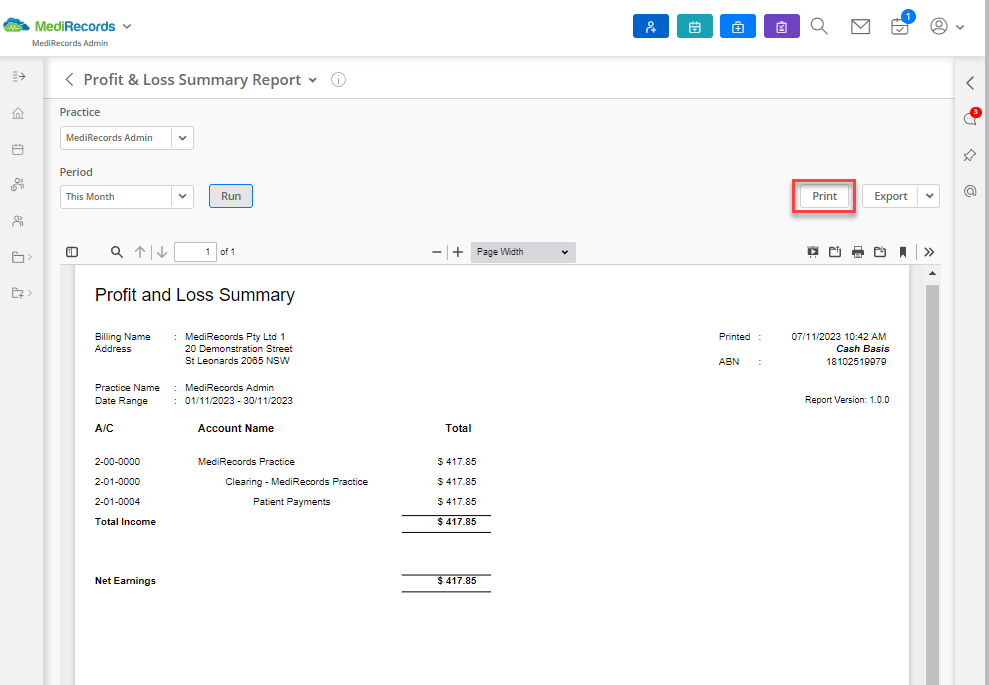
Task: Go to next report page arrow
Action: [162, 252]
